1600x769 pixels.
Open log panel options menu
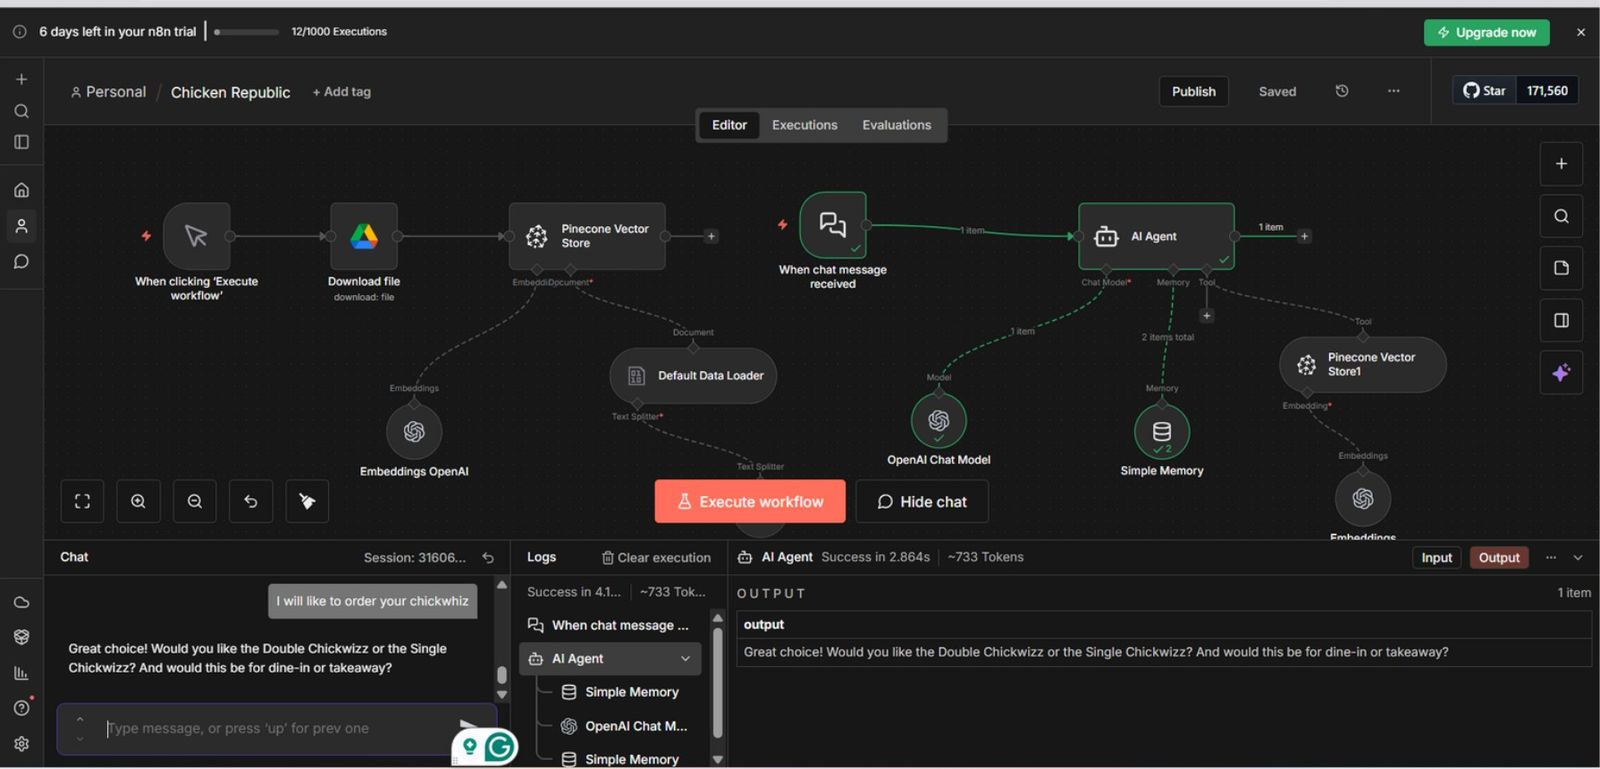[x=1551, y=558]
